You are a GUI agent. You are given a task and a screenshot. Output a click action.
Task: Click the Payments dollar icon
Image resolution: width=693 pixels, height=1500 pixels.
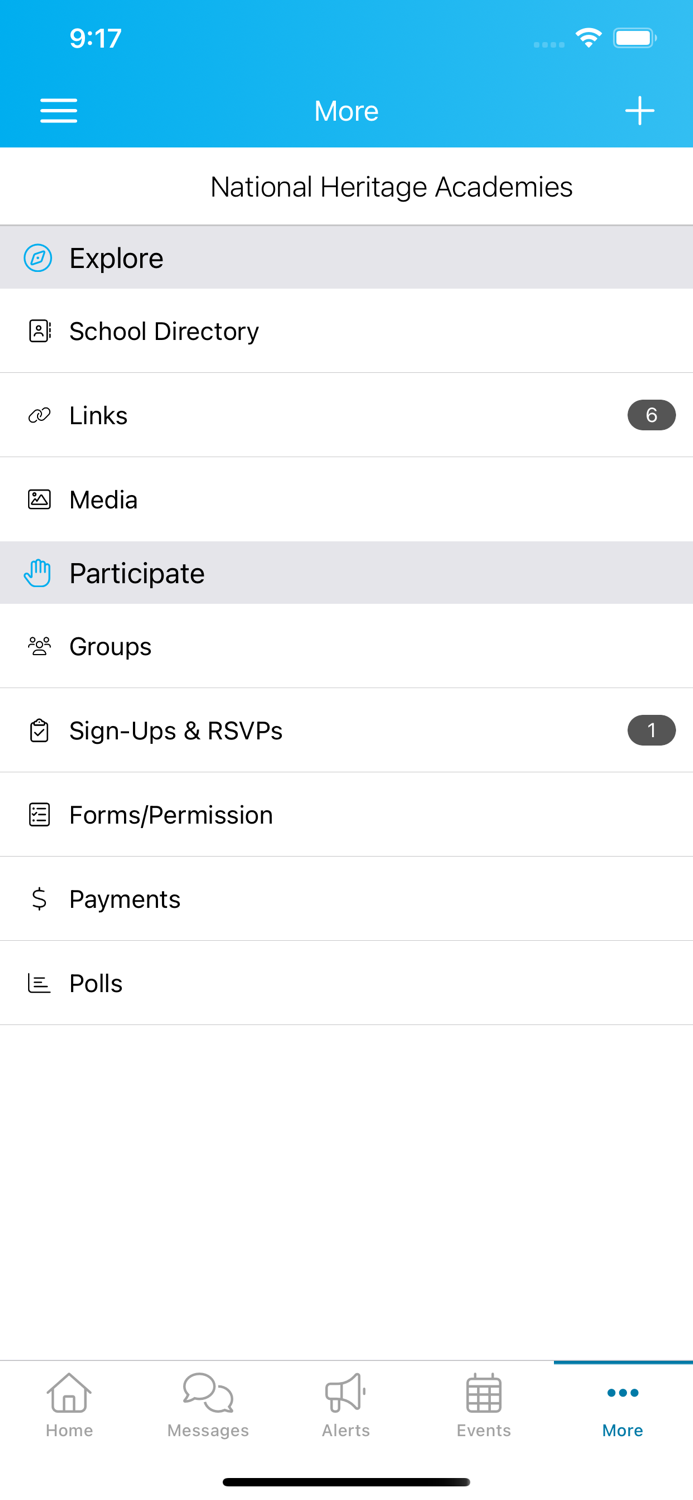pyautogui.click(x=39, y=899)
